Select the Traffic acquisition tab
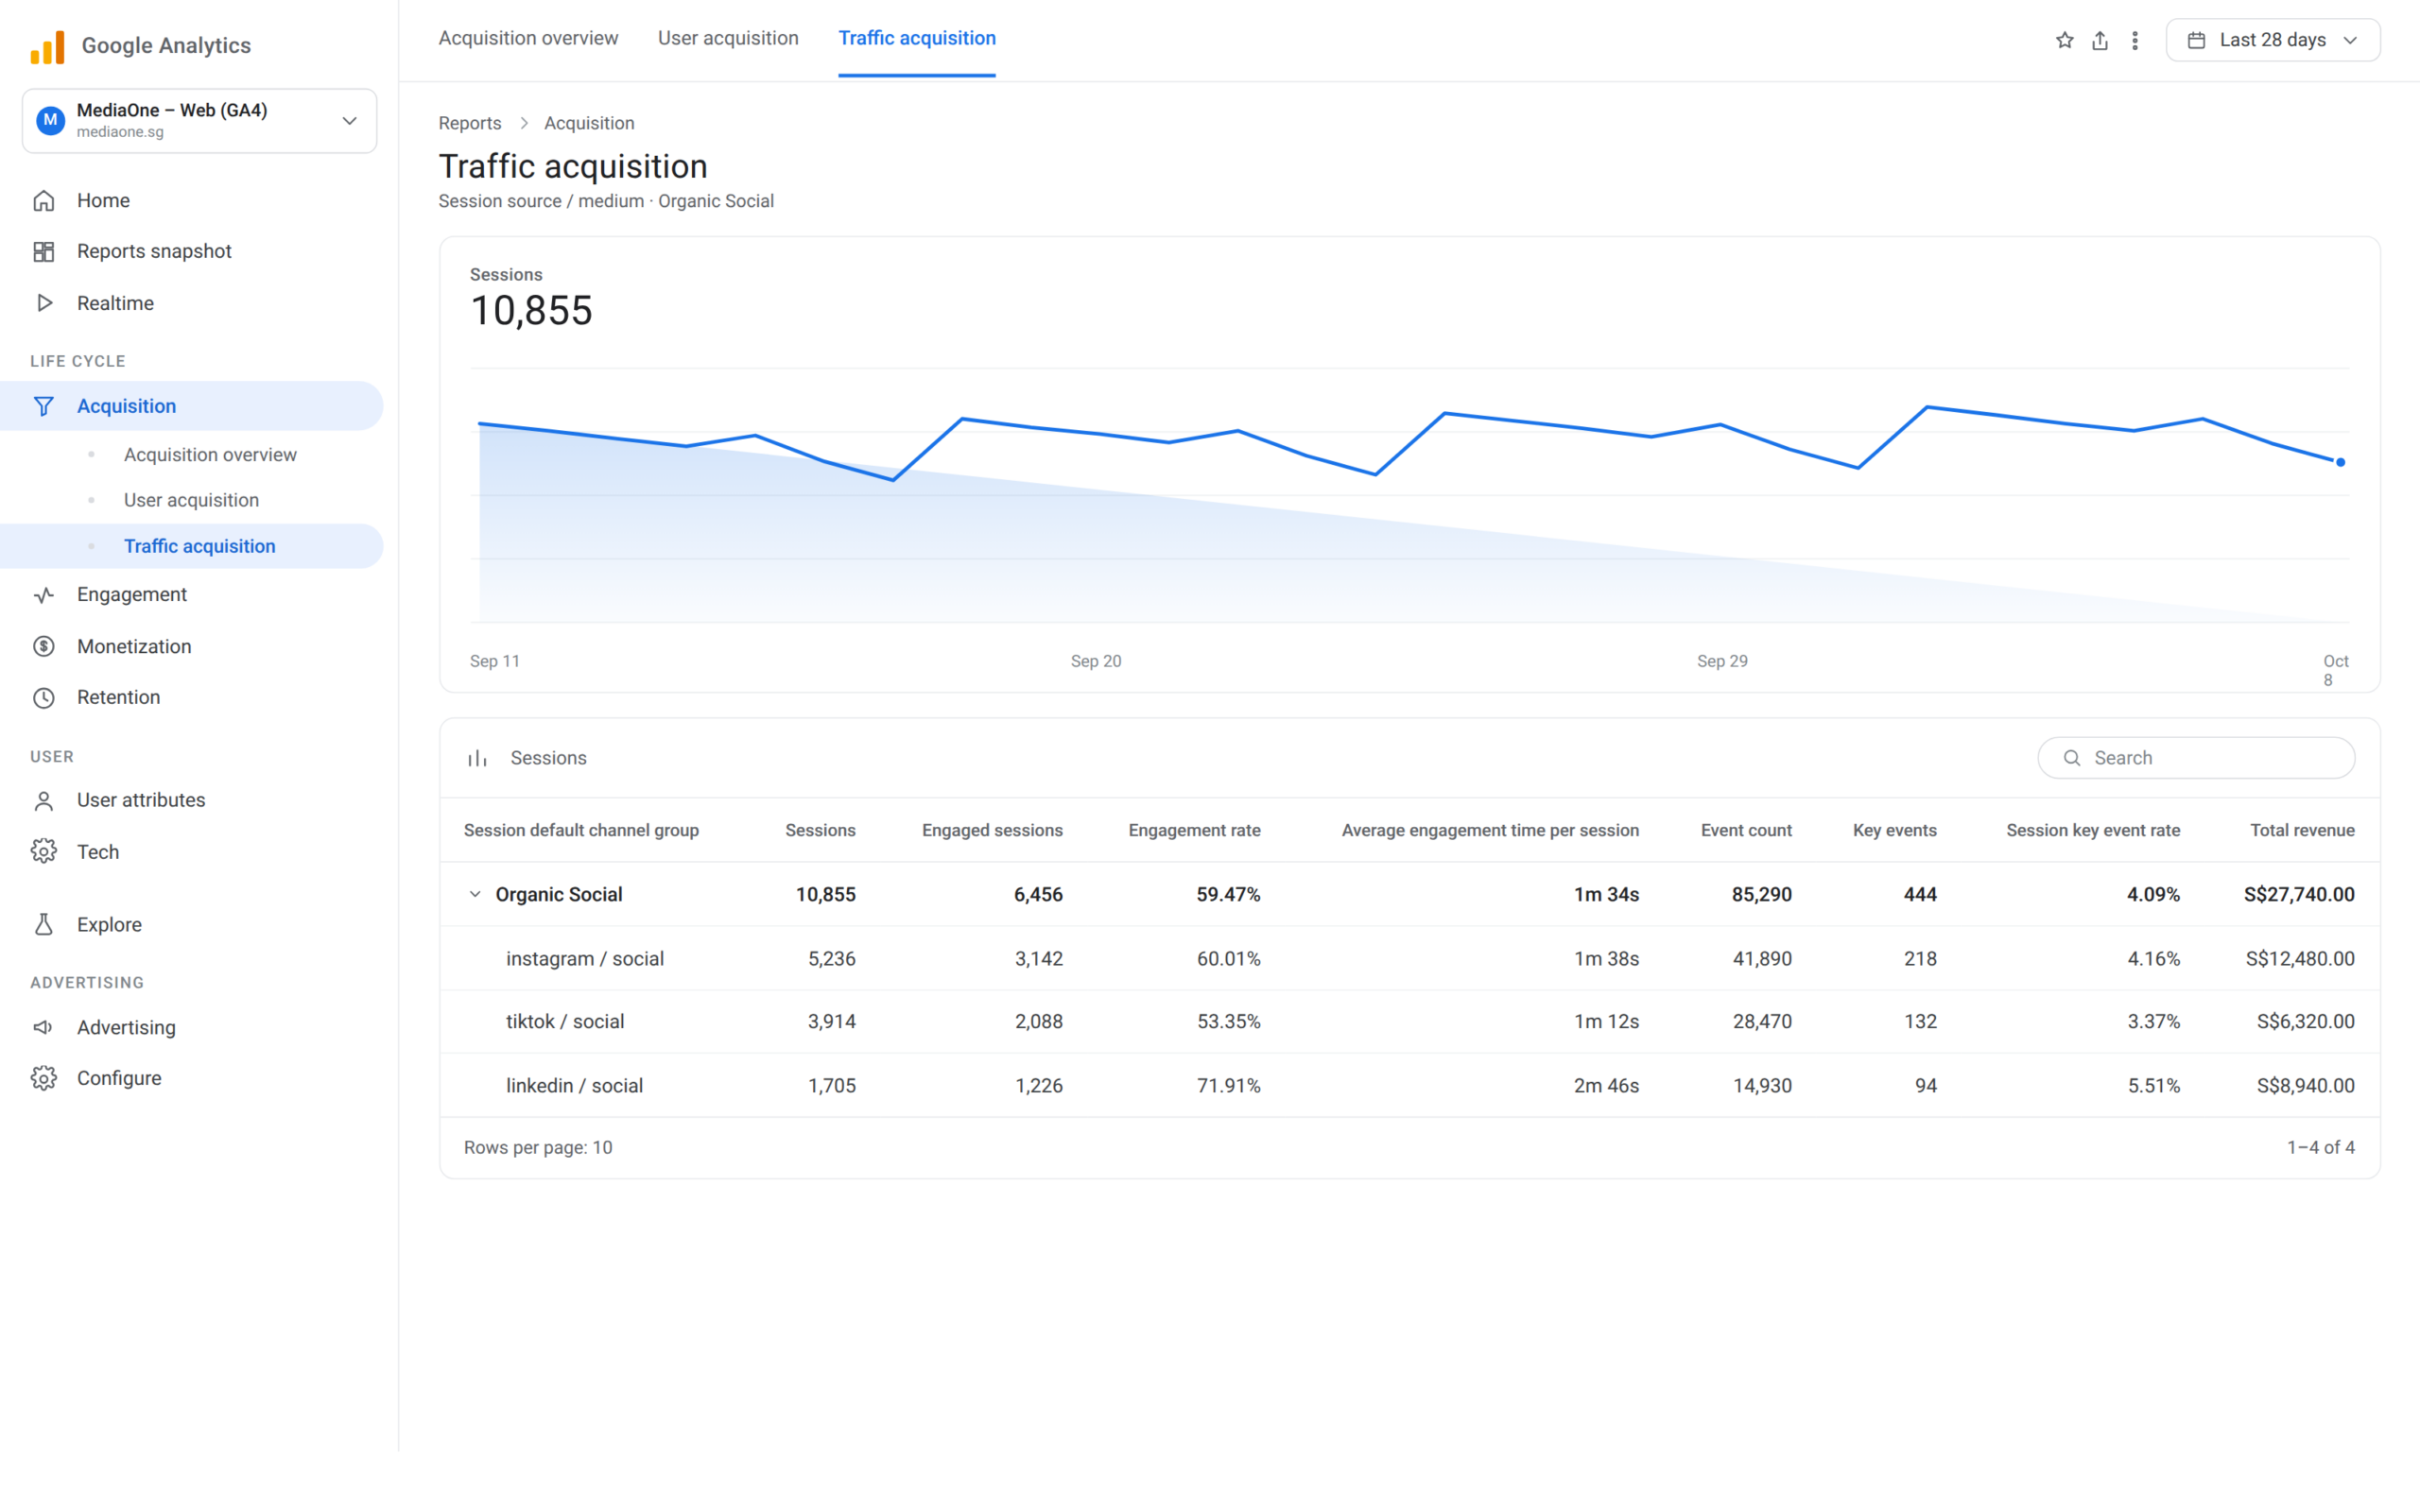This screenshot has height=1512, width=2420. tap(917, 38)
